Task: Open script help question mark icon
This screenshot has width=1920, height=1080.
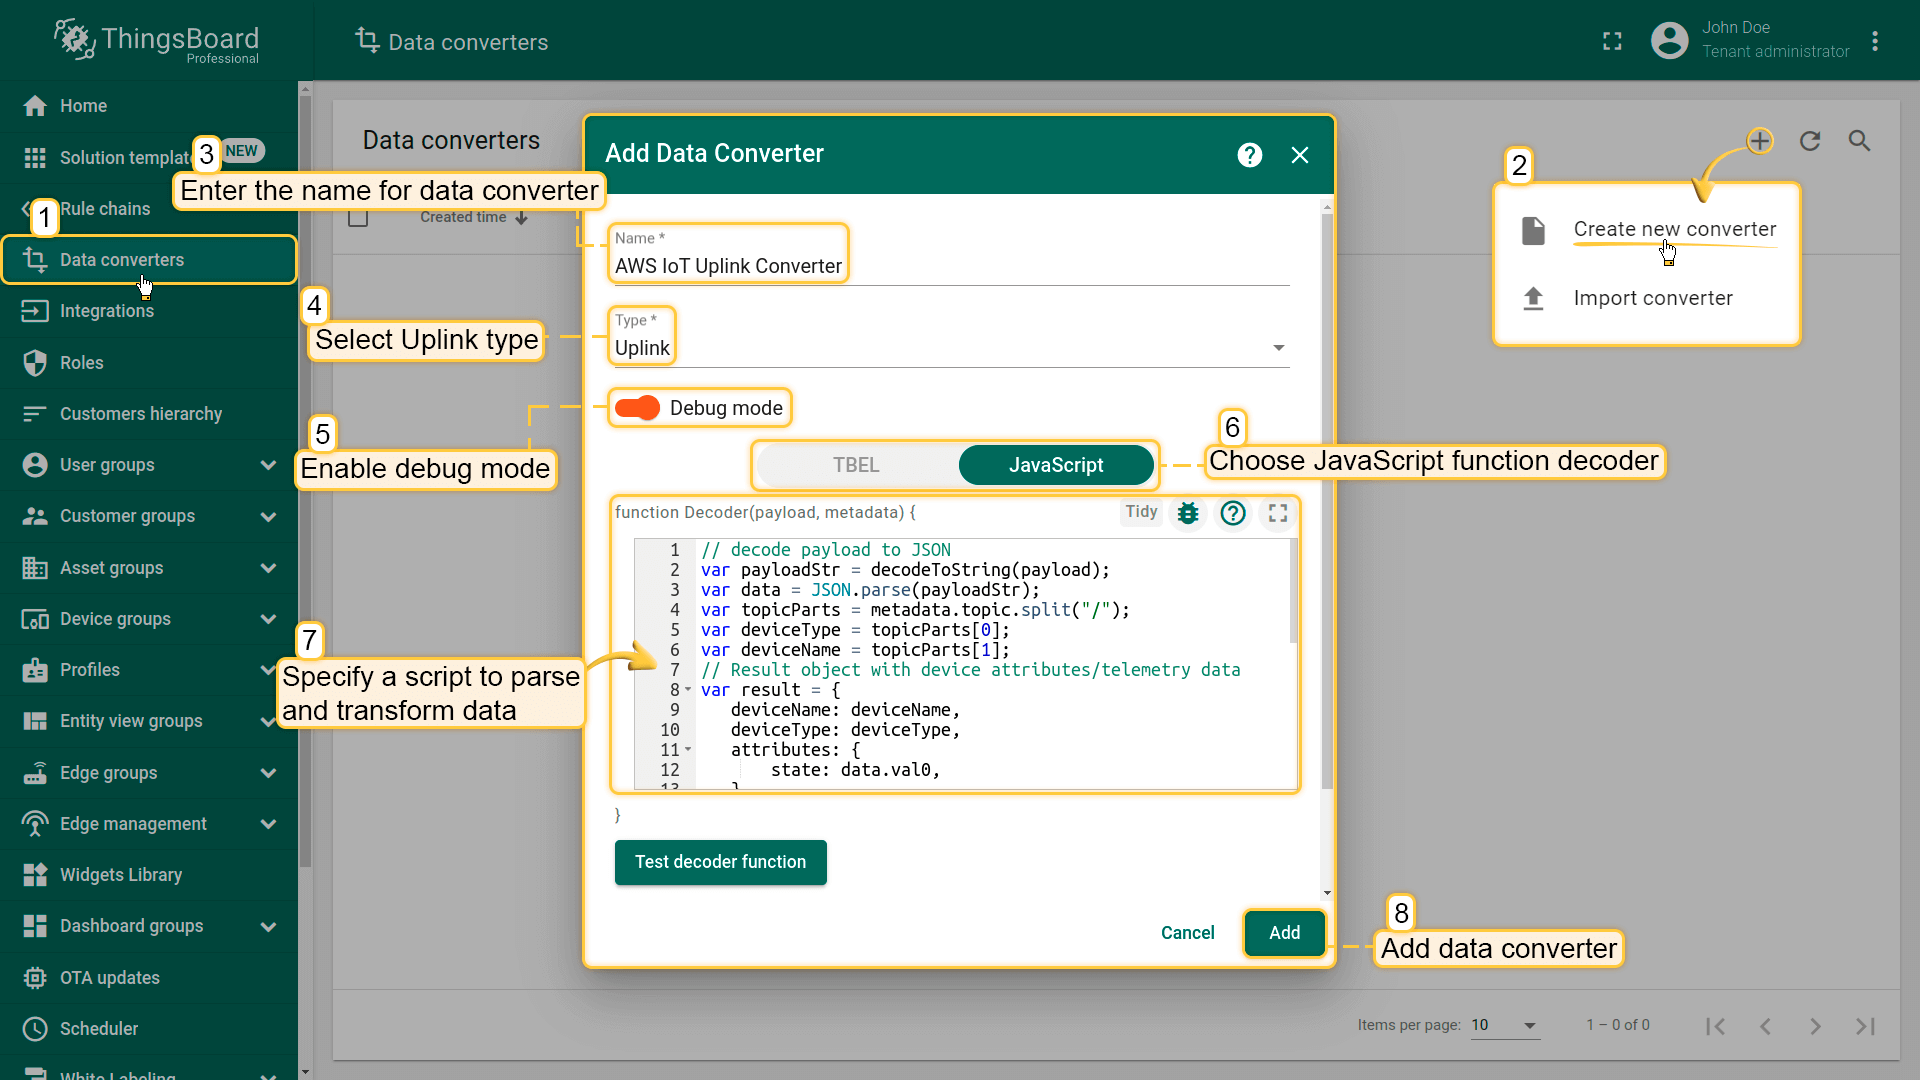Action: [x=1233, y=513]
